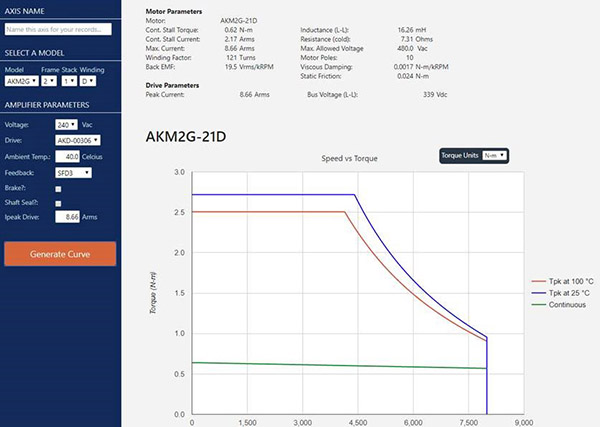Click the SELECT A MODEL section heading
Image resolution: width=600 pixels, height=427 pixels.
34,53
